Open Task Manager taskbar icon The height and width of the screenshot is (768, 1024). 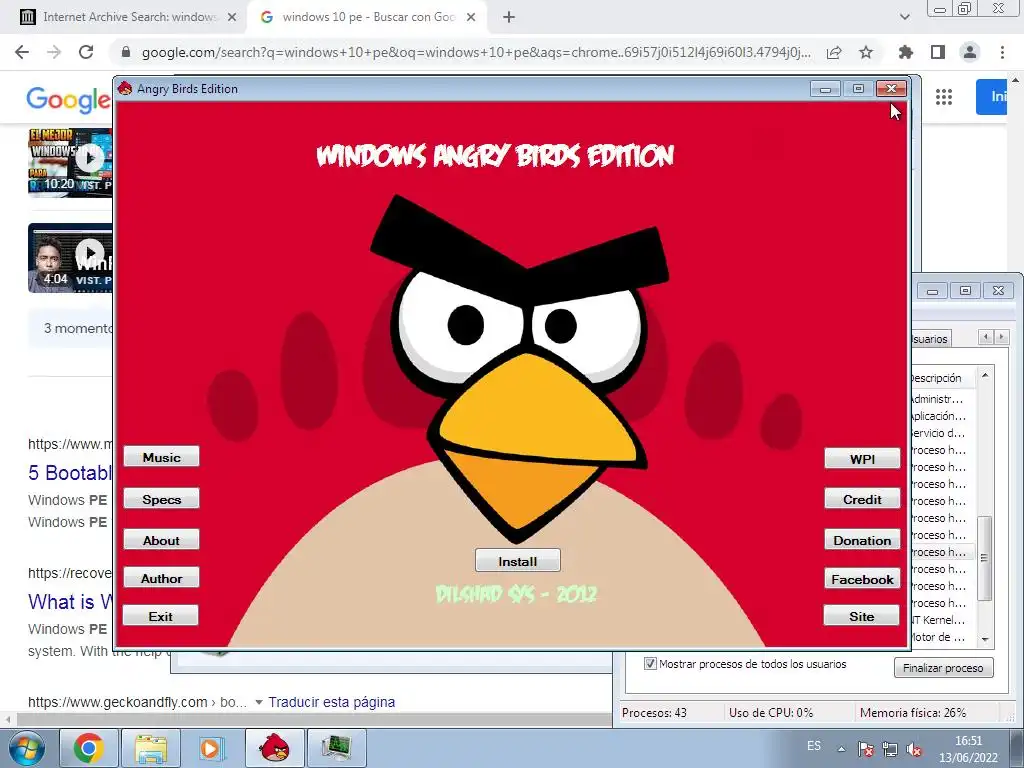pyautogui.click(x=336, y=748)
